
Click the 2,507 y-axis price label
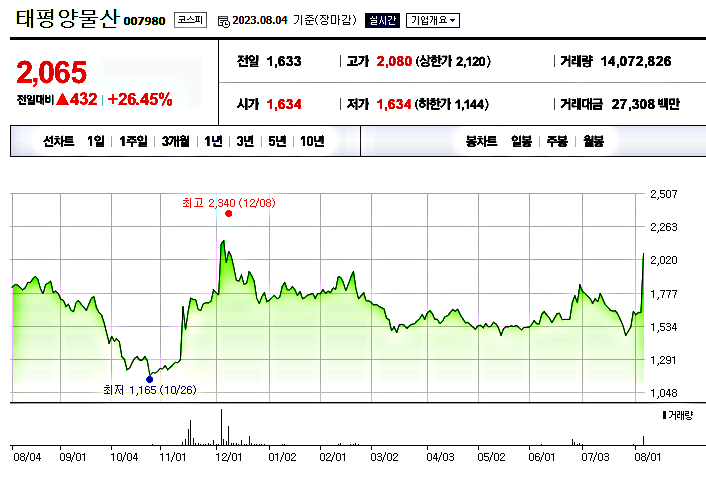click(664, 194)
